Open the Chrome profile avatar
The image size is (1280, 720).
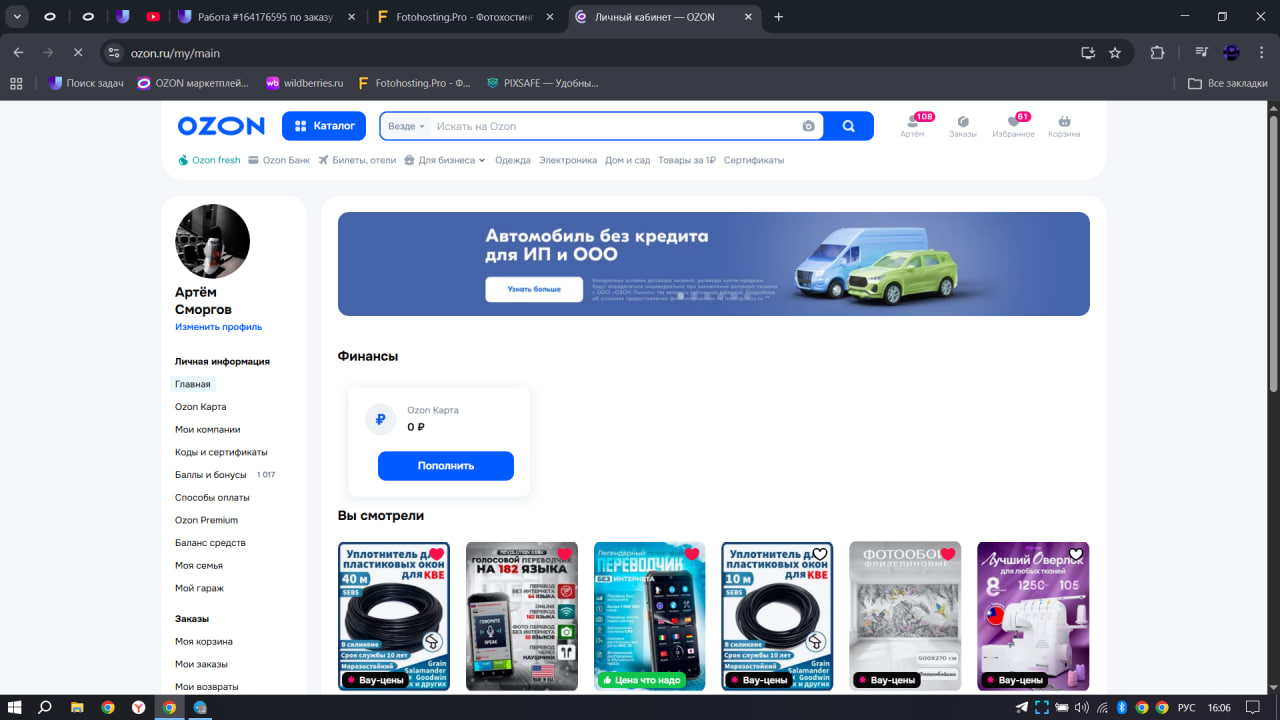coord(1231,52)
